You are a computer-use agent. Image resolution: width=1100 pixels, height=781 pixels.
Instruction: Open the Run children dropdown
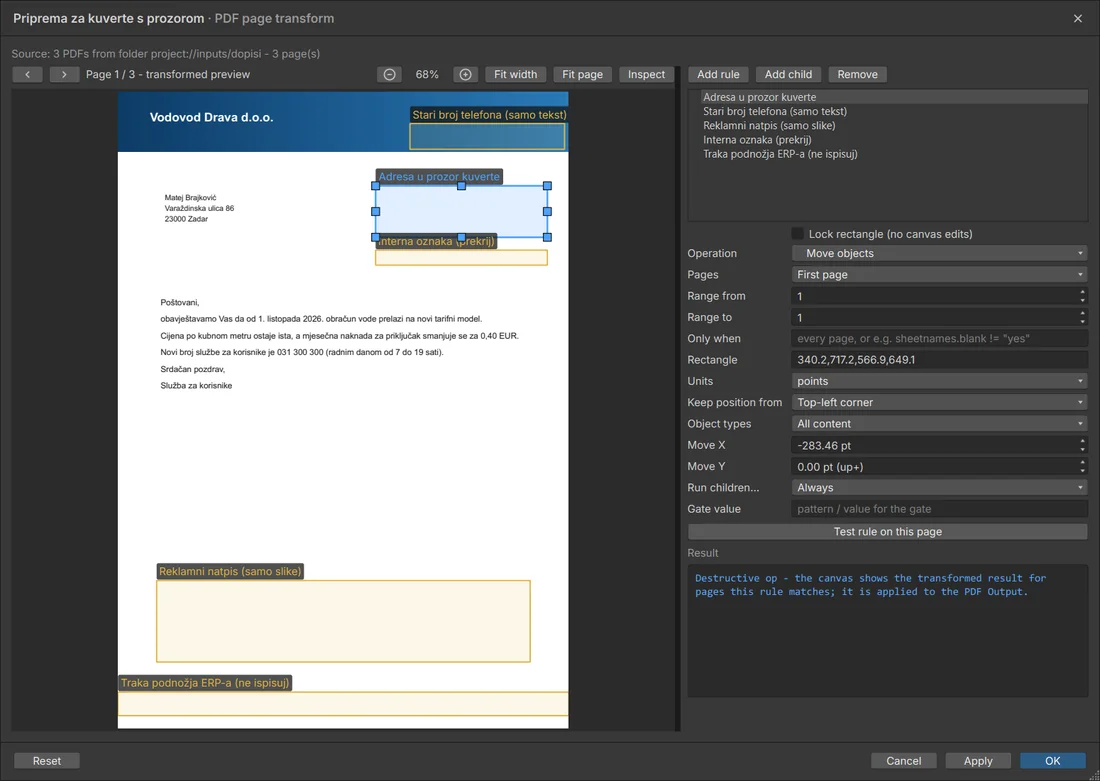coord(939,488)
